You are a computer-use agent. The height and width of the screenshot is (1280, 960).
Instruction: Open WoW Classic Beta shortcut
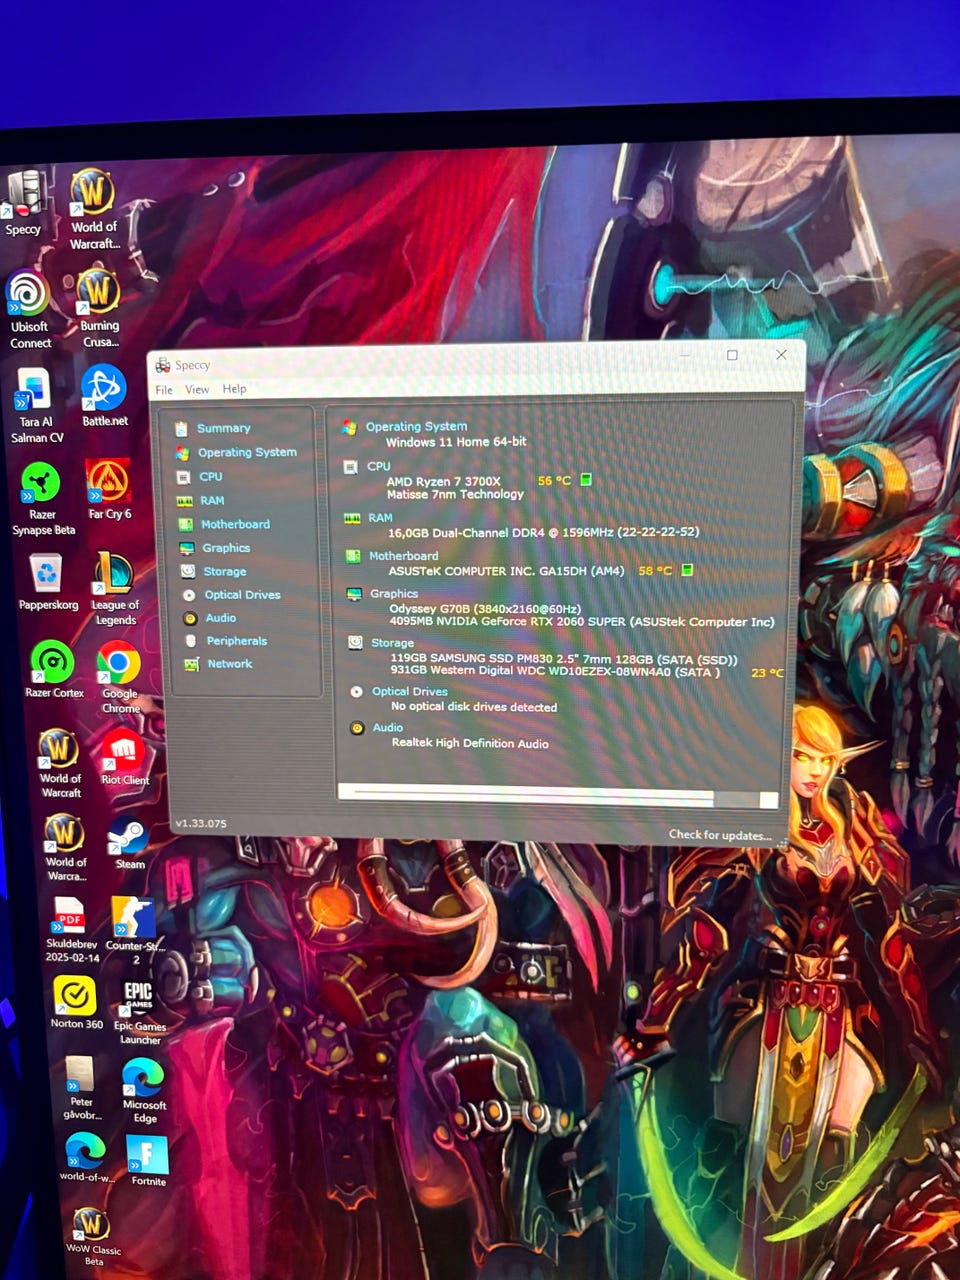[93, 1237]
